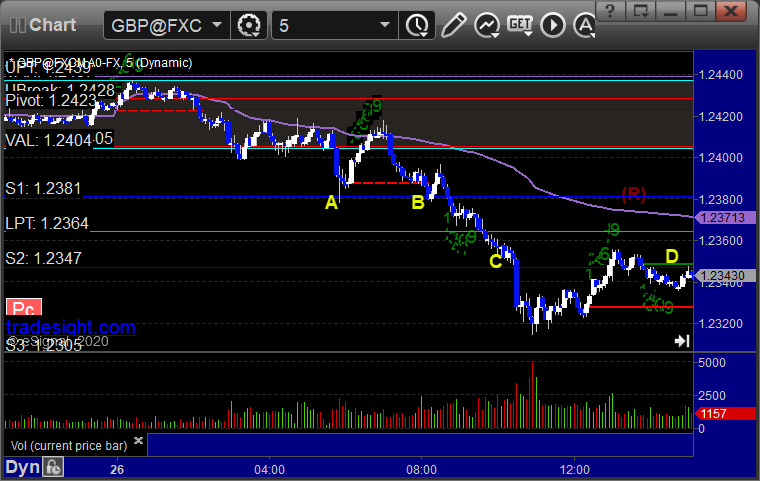Click the 1.23430 current price tag
Screen dimensions: 760x481
tap(725, 275)
